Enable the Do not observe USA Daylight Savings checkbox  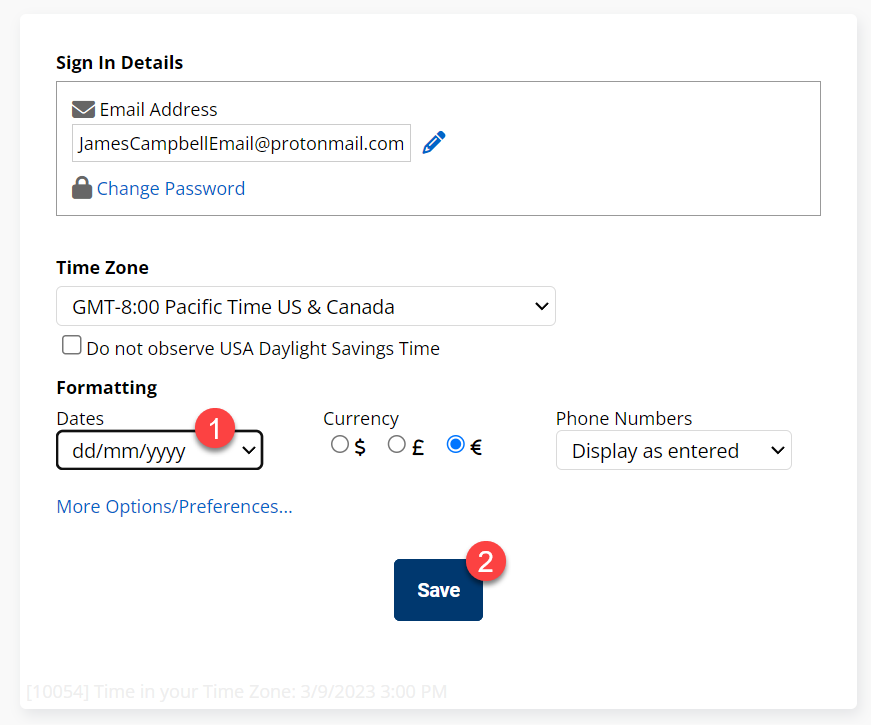[71, 344]
